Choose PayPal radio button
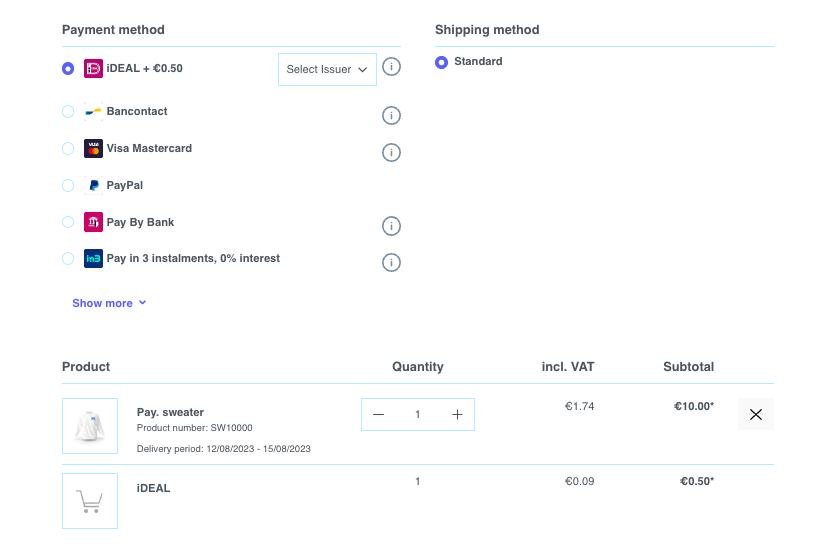The width and height of the screenshot is (839, 554). tap(68, 185)
